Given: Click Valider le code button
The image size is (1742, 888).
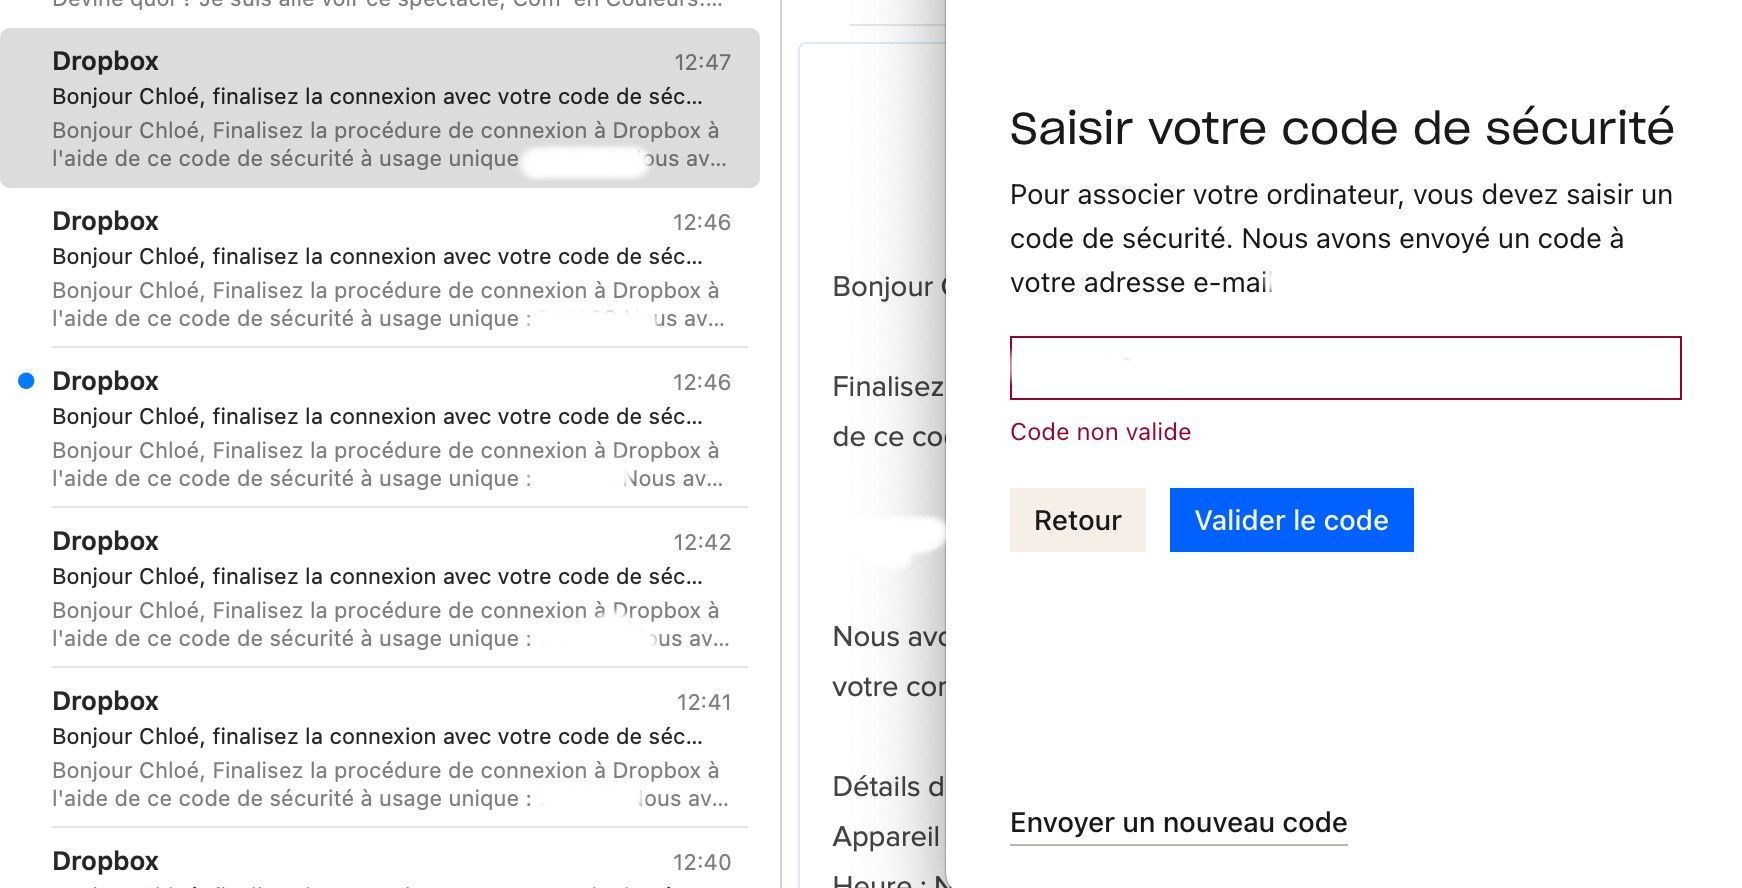Looking at the screenshot, I should (x=1291, y=520).
